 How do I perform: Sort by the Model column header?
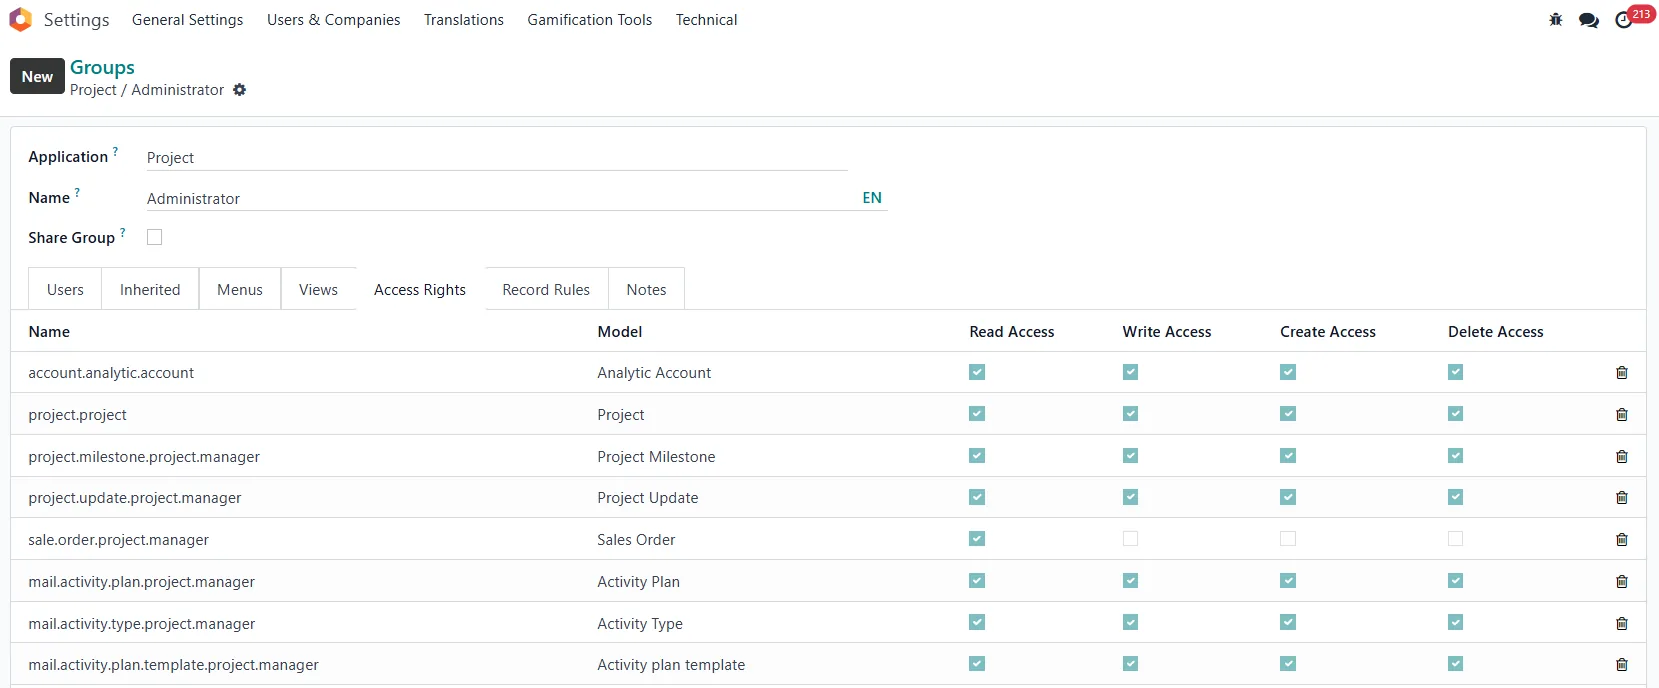[x=620, y=332]
